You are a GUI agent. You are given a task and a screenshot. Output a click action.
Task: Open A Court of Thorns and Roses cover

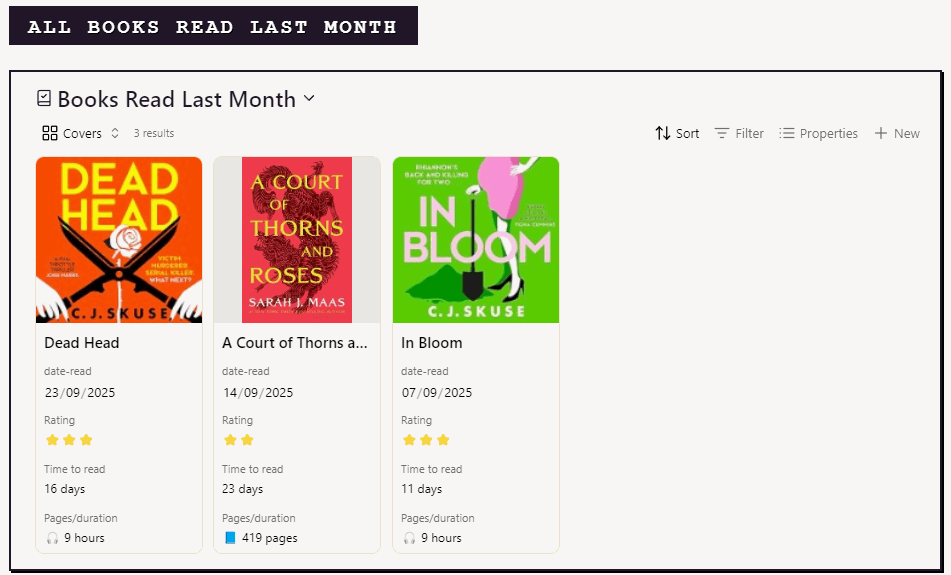297,240
